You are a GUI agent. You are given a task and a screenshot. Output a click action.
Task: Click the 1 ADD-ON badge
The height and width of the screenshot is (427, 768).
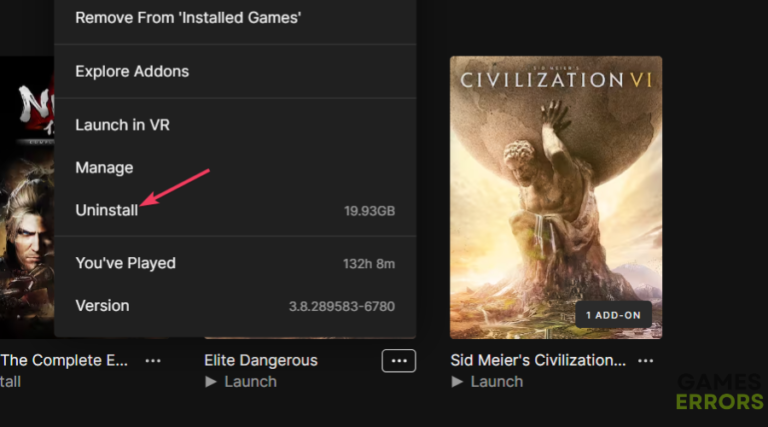(x=613, y=315)
